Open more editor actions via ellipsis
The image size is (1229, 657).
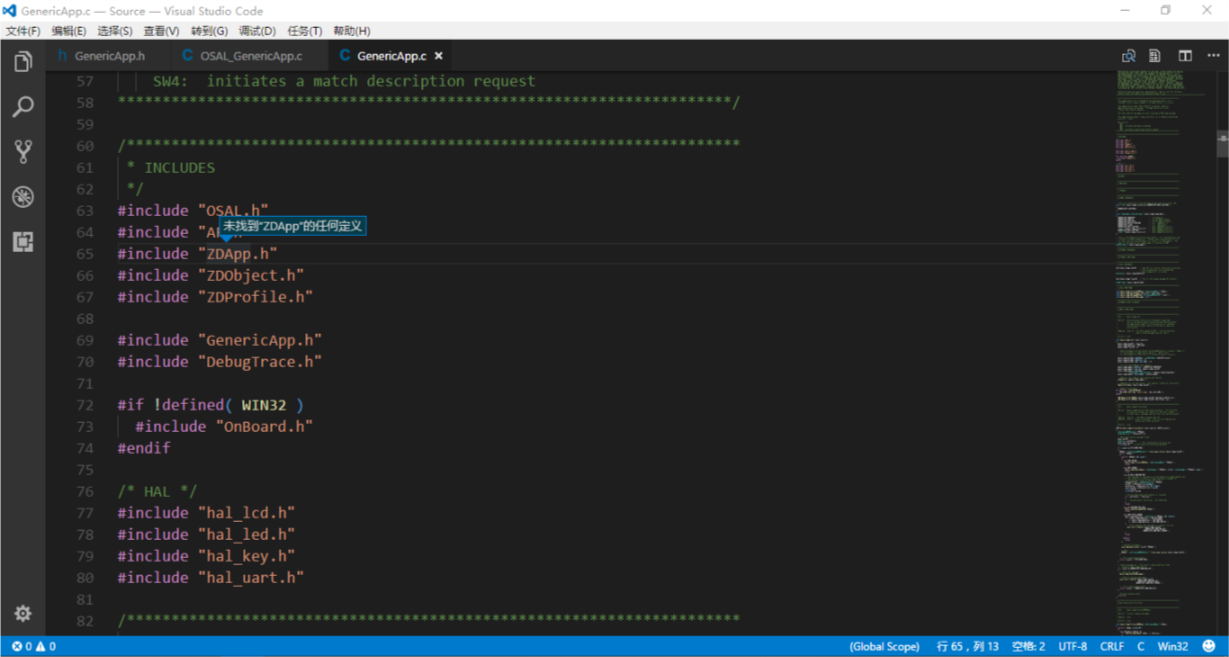point(1212,55)
